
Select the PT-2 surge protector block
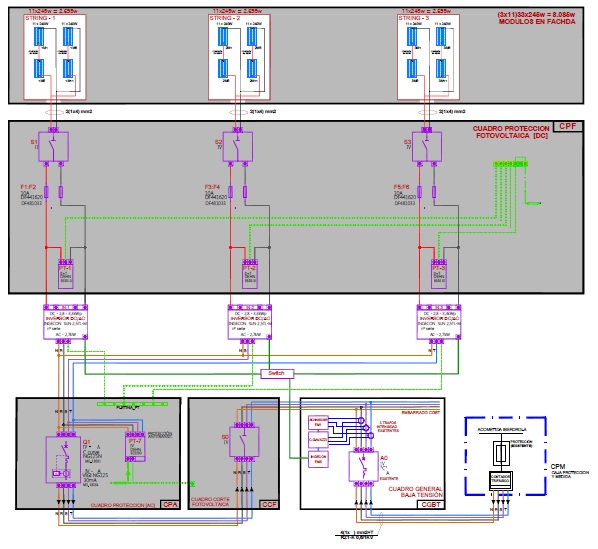250,274
